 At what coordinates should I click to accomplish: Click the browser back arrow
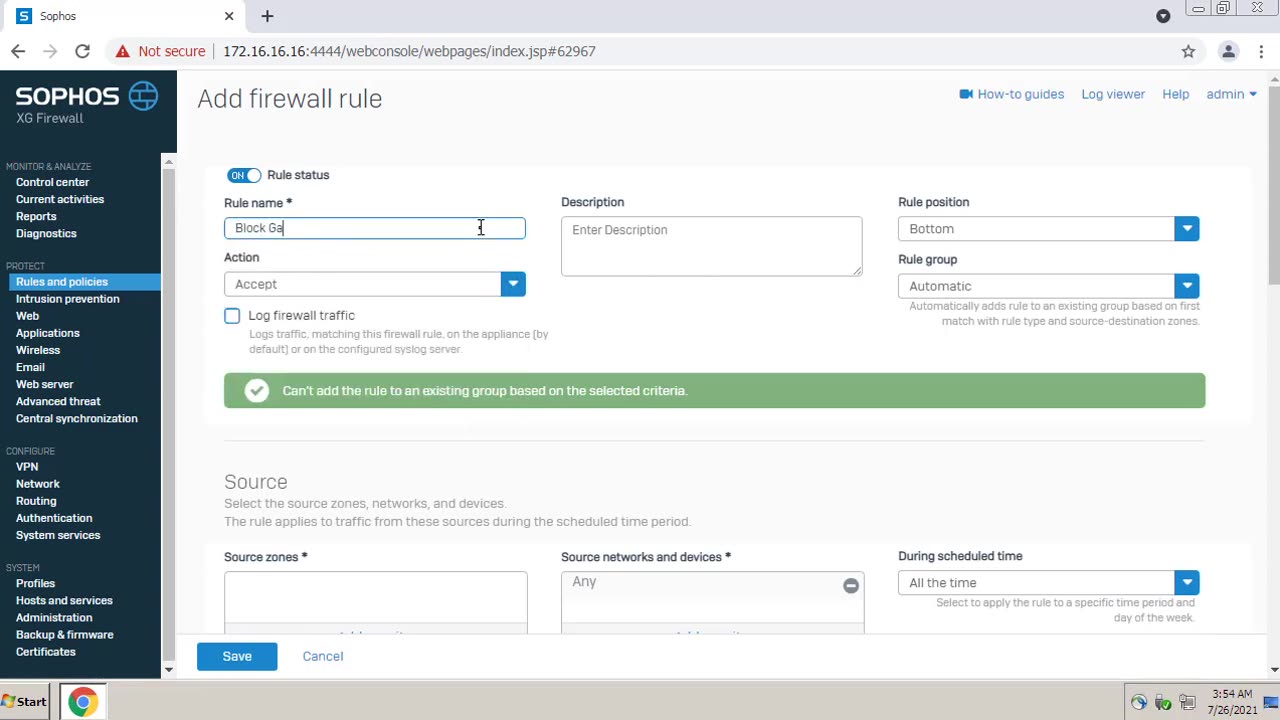coord(18,51)
